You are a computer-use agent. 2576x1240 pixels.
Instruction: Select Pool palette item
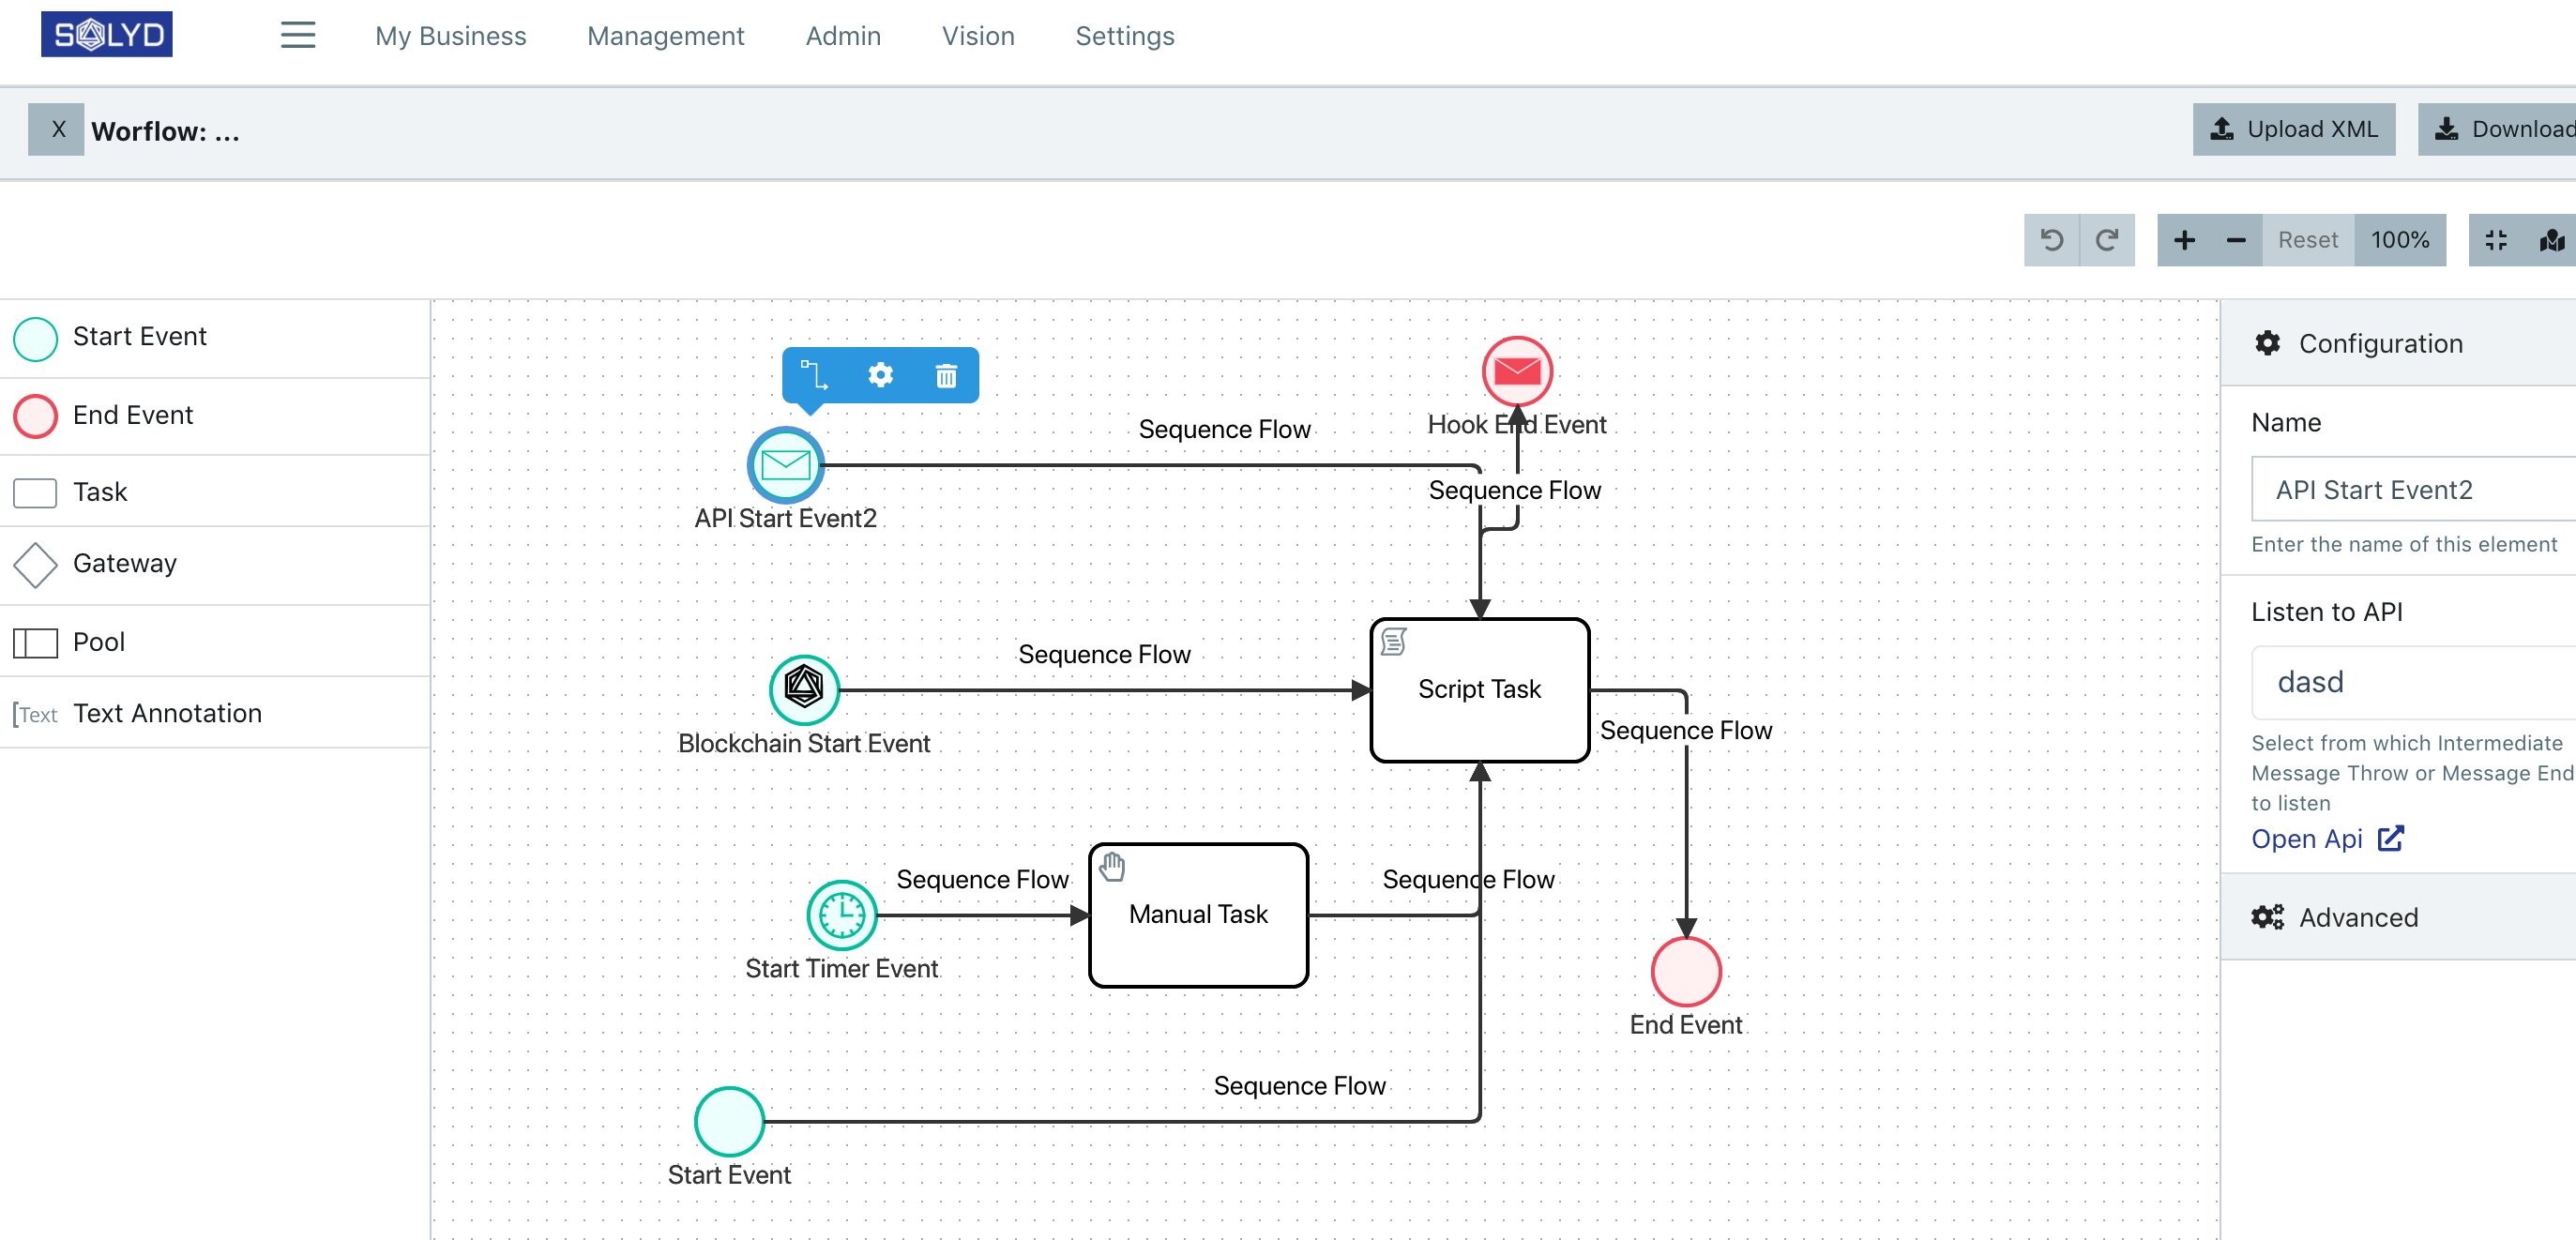215,642
